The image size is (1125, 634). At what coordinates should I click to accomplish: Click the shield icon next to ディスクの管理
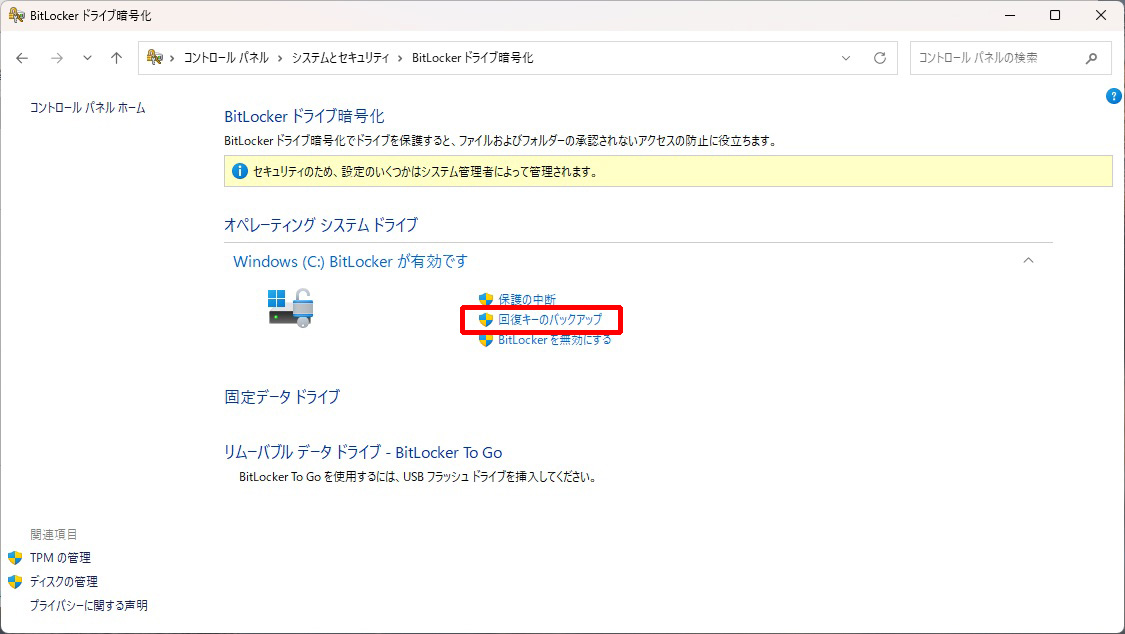coord(15,582)
